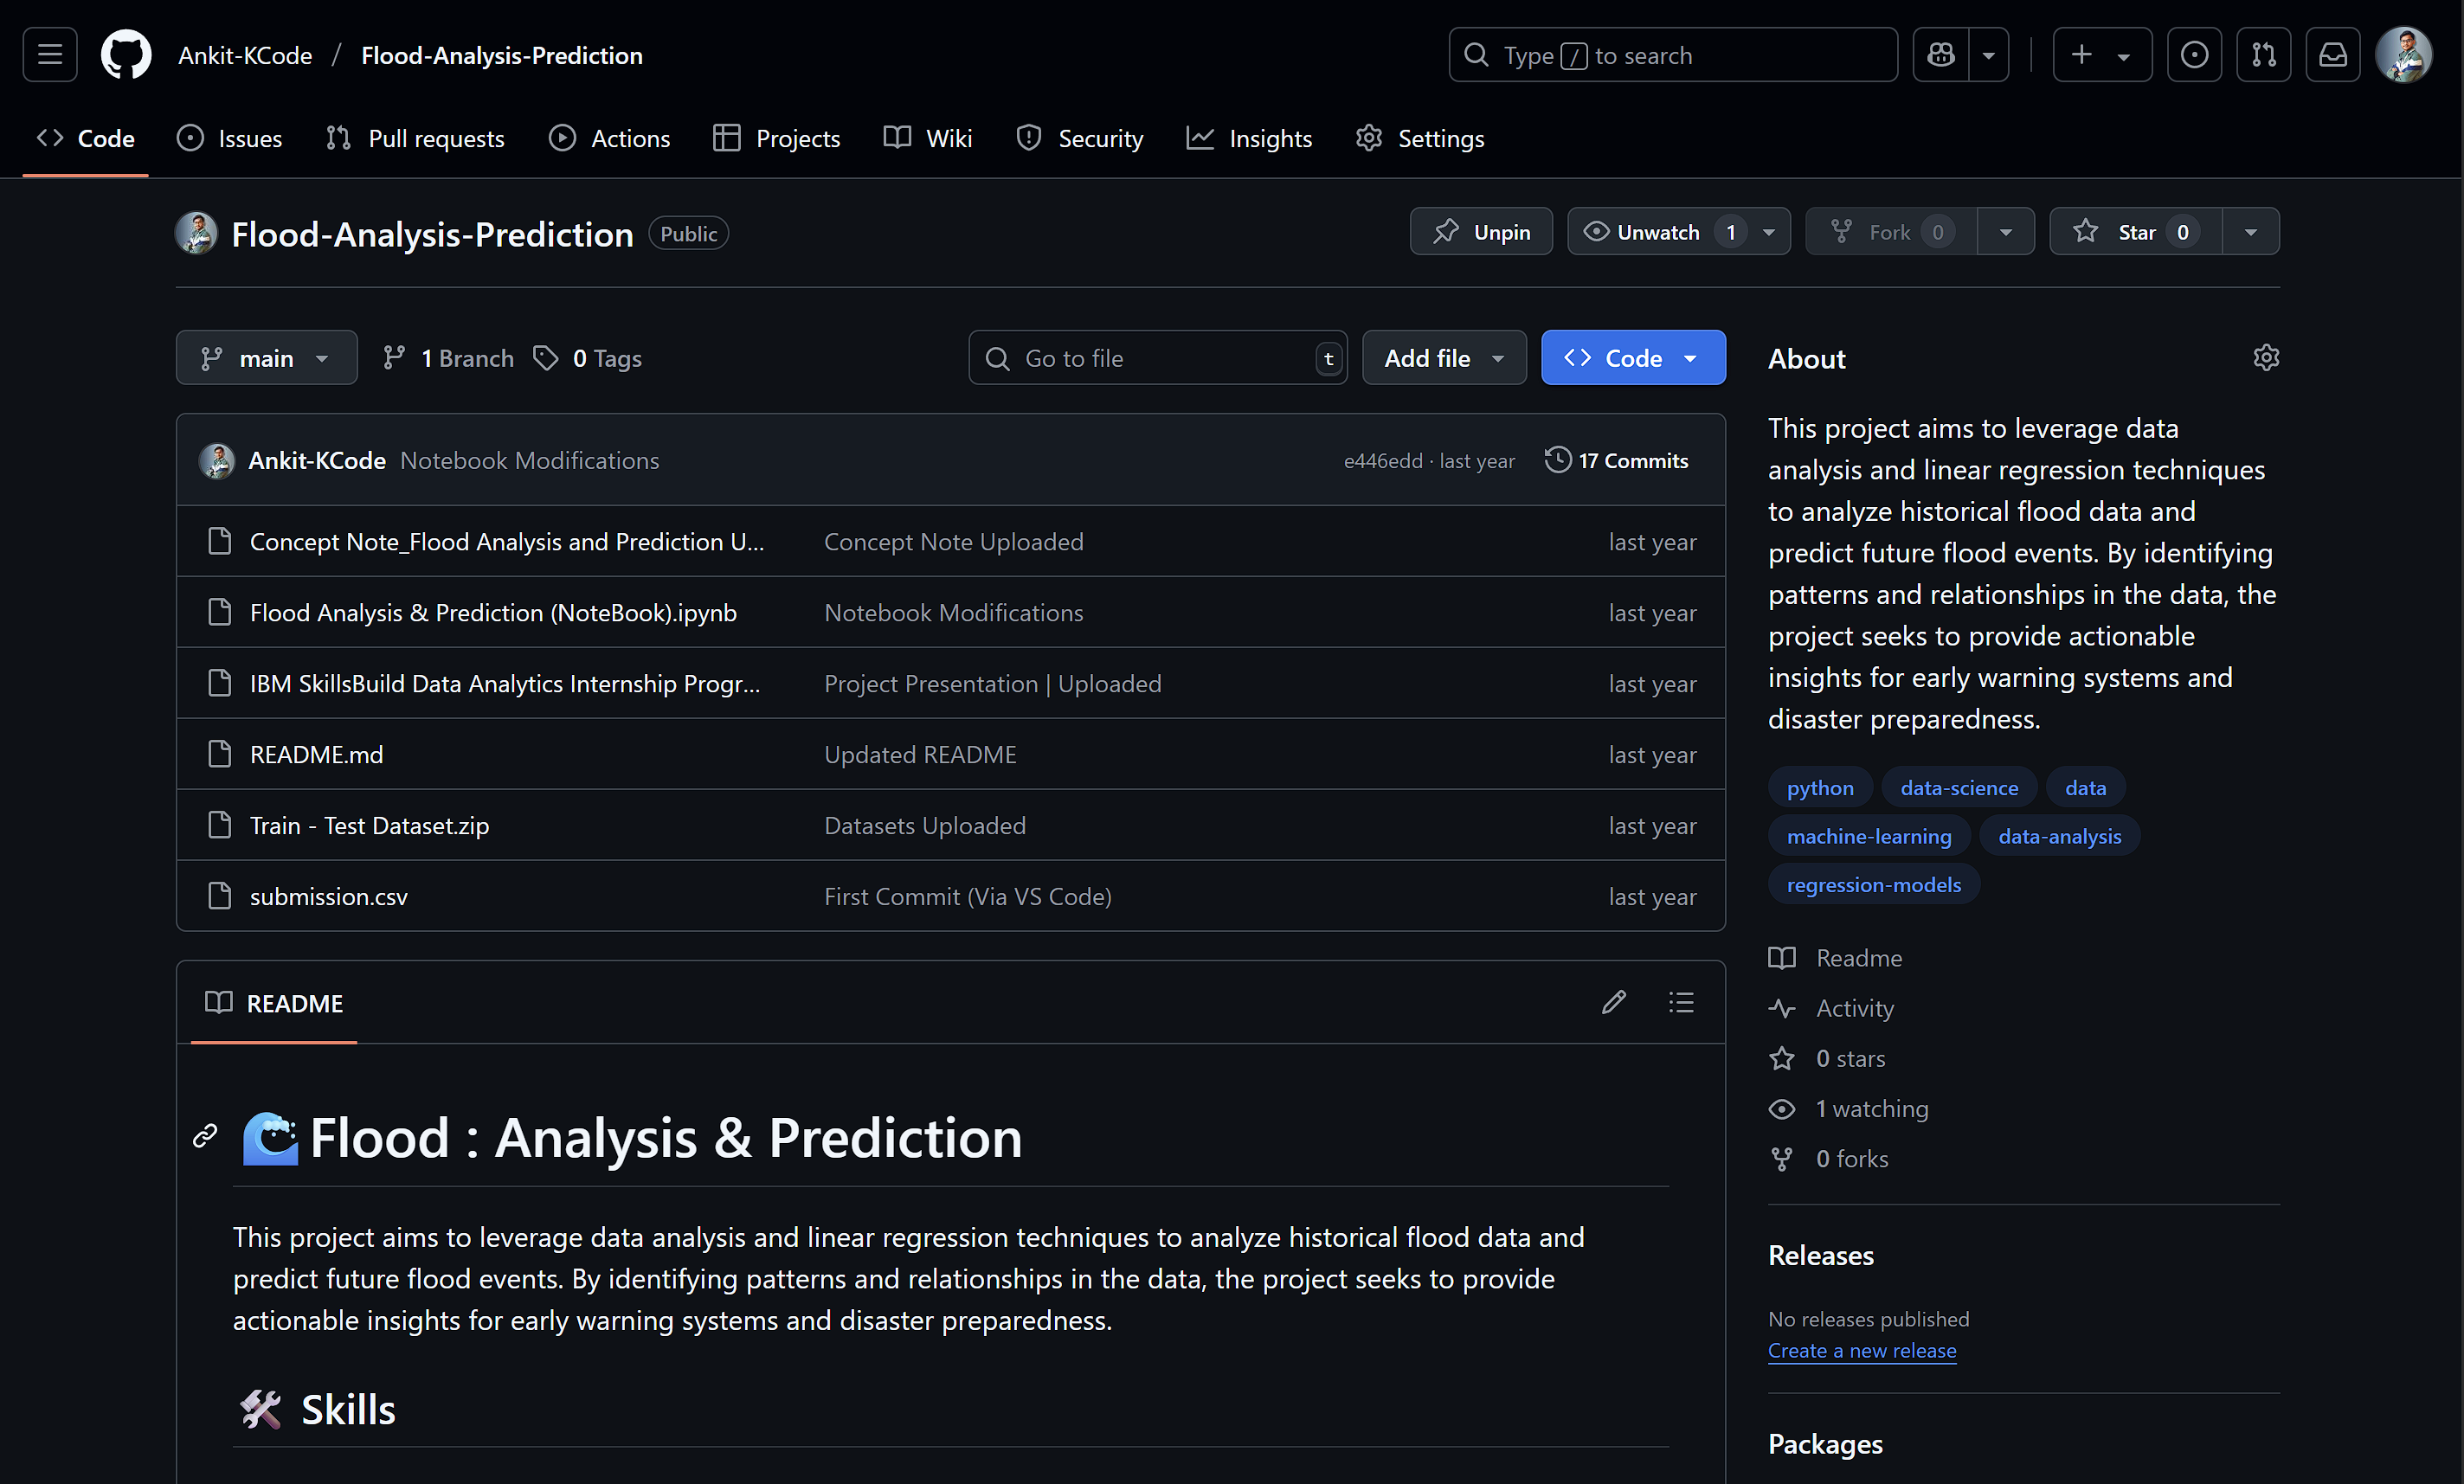Open the Projects tab
Image resolution: width=2464 pixels, height=1484 pixels.
[x=777, y=138]
